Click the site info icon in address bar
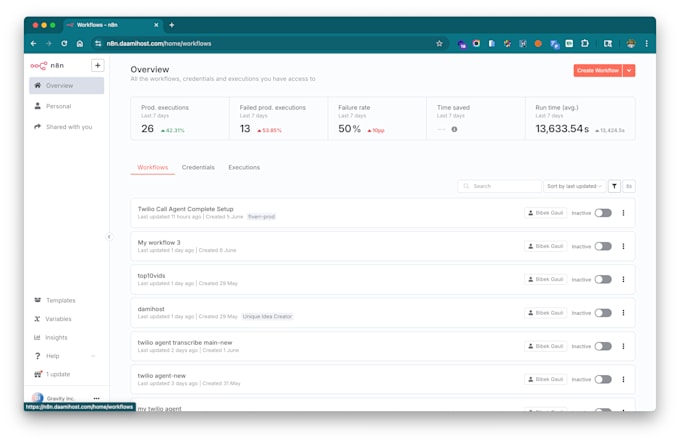680x443 pixels. click(98, 43)
